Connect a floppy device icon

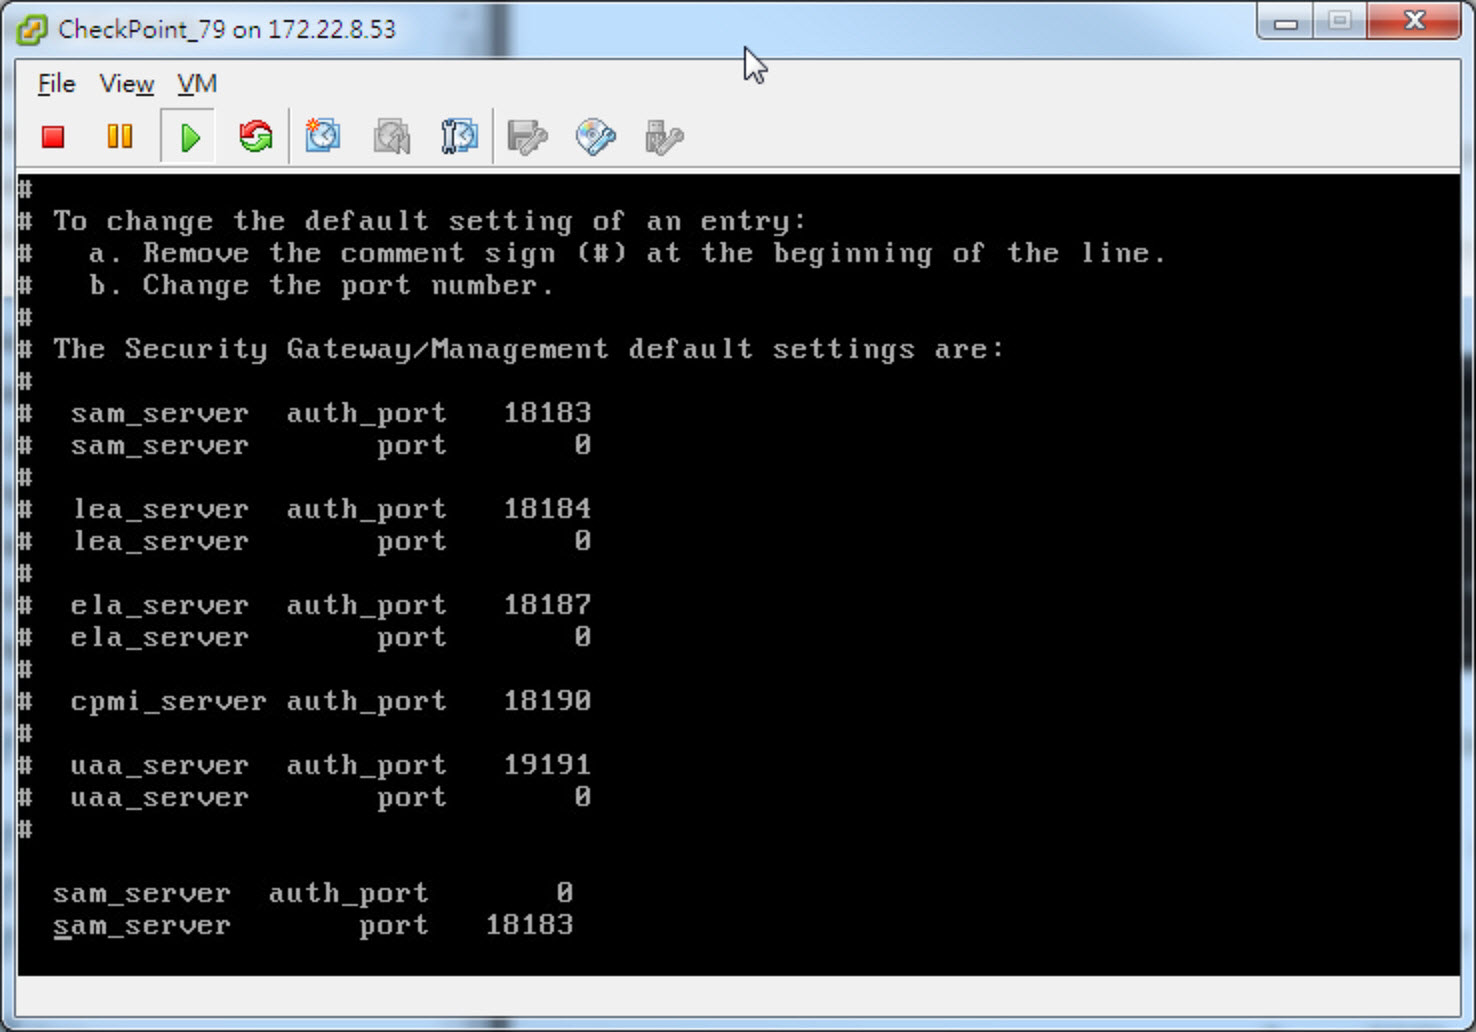(x=527, y=137)
